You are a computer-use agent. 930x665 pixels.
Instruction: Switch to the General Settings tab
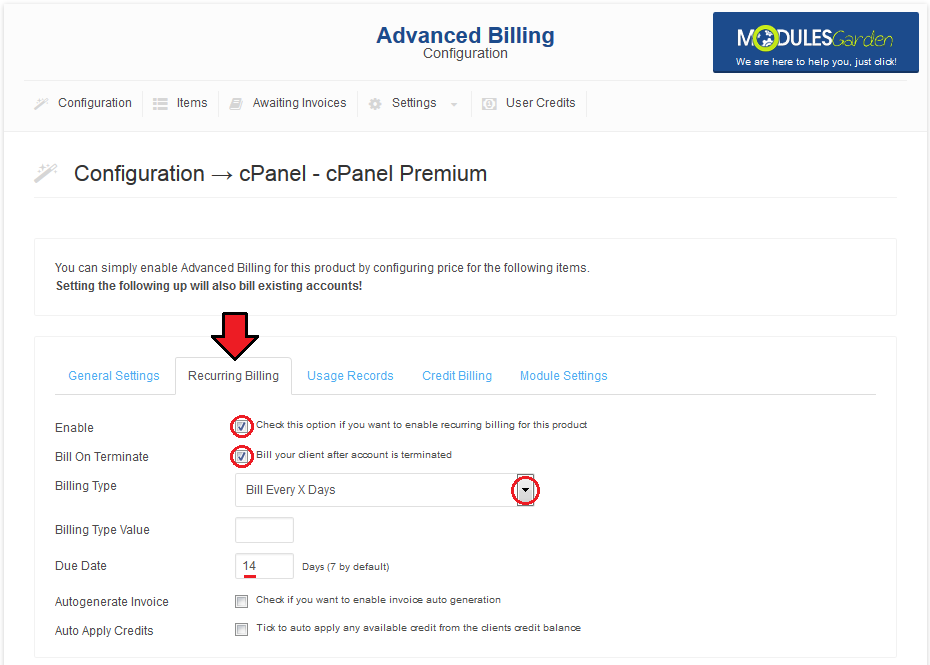click(114, 376)
